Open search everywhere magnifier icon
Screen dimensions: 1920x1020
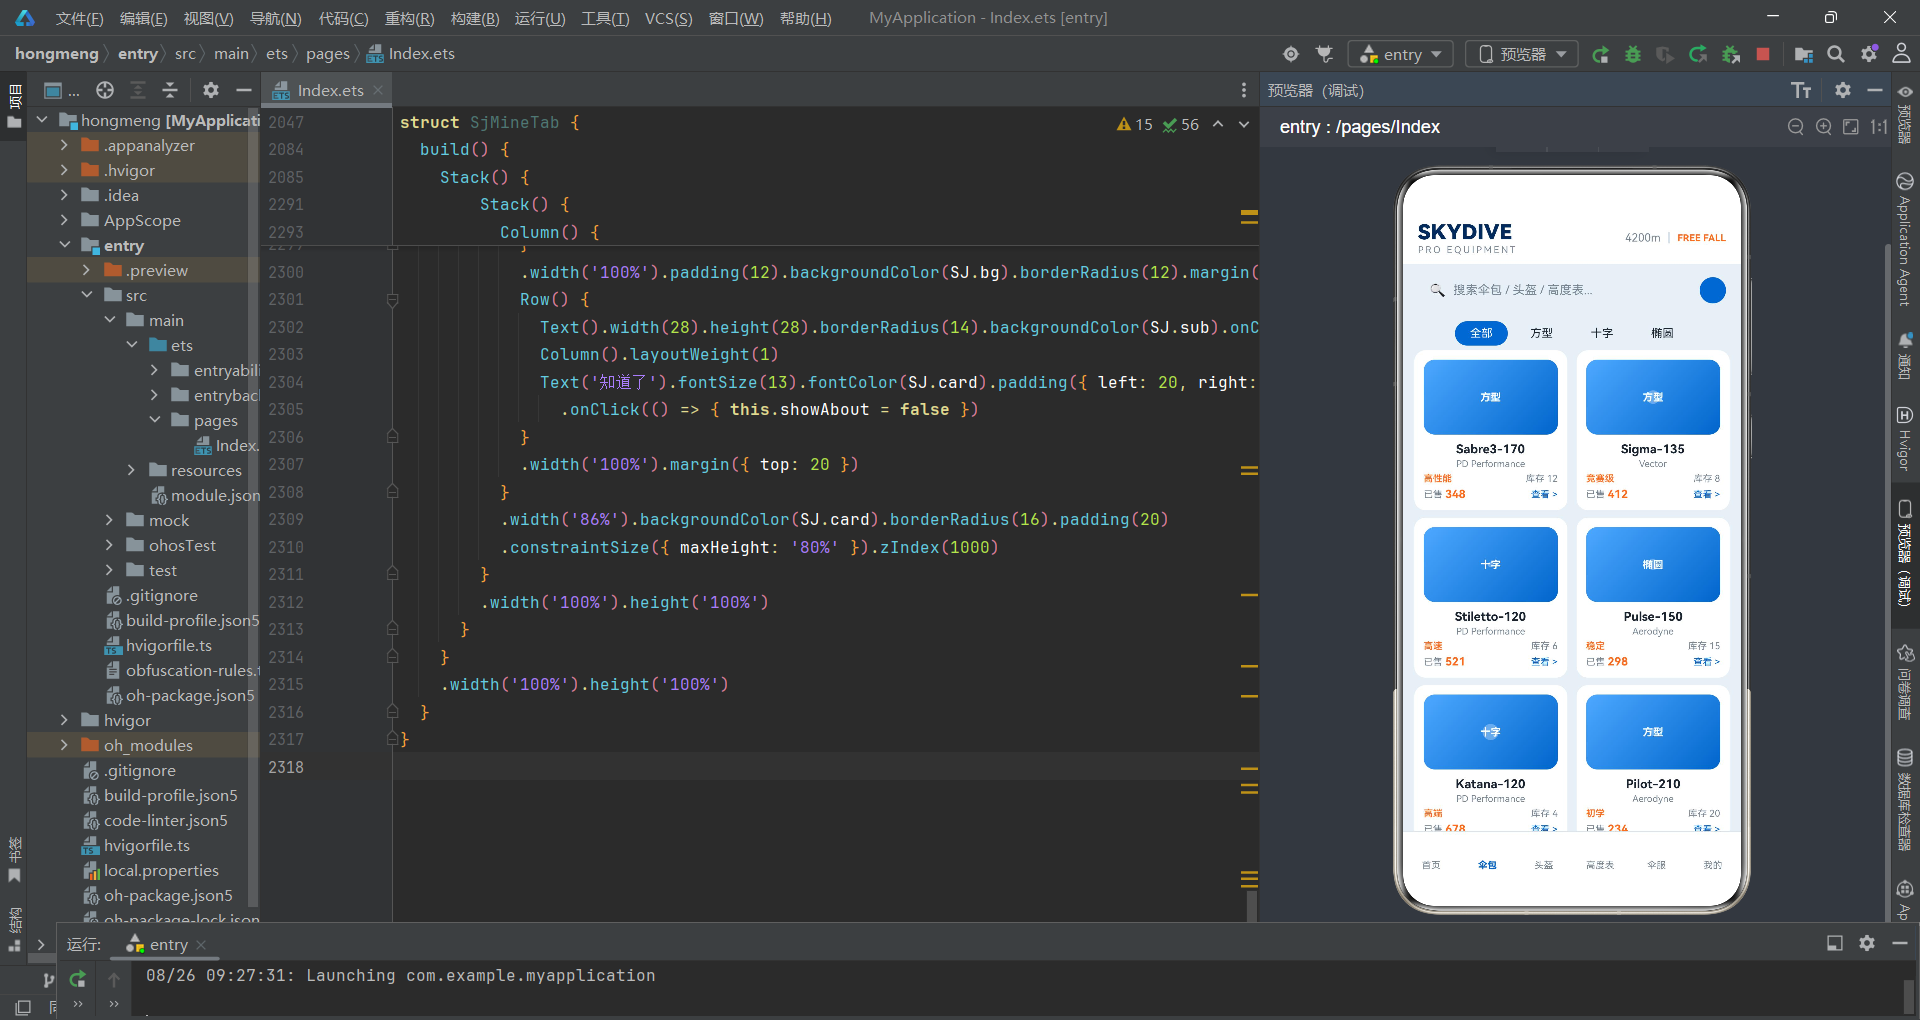pos(1836,54)
